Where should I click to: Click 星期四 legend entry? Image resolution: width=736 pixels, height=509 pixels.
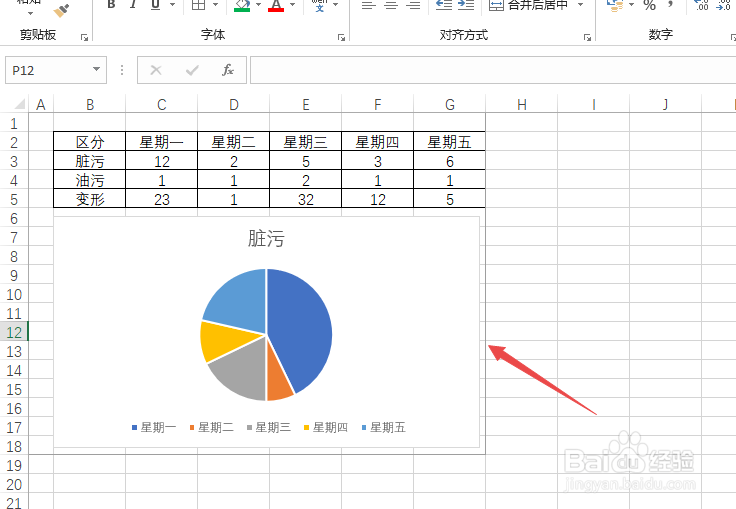pos(326,427)
